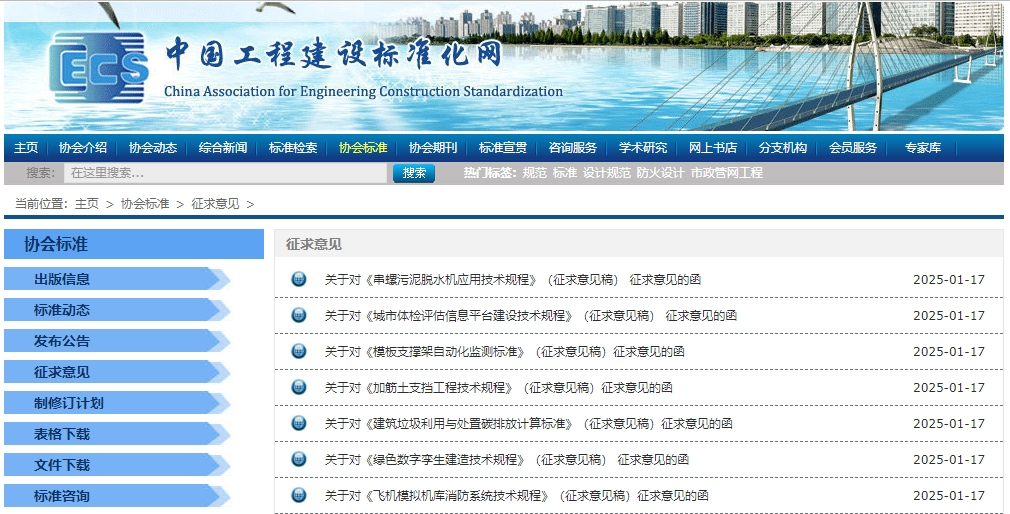1010x514 pixels.
Task: Open 出版信息 in the left sidebar
Action: (x=62, y=279)
